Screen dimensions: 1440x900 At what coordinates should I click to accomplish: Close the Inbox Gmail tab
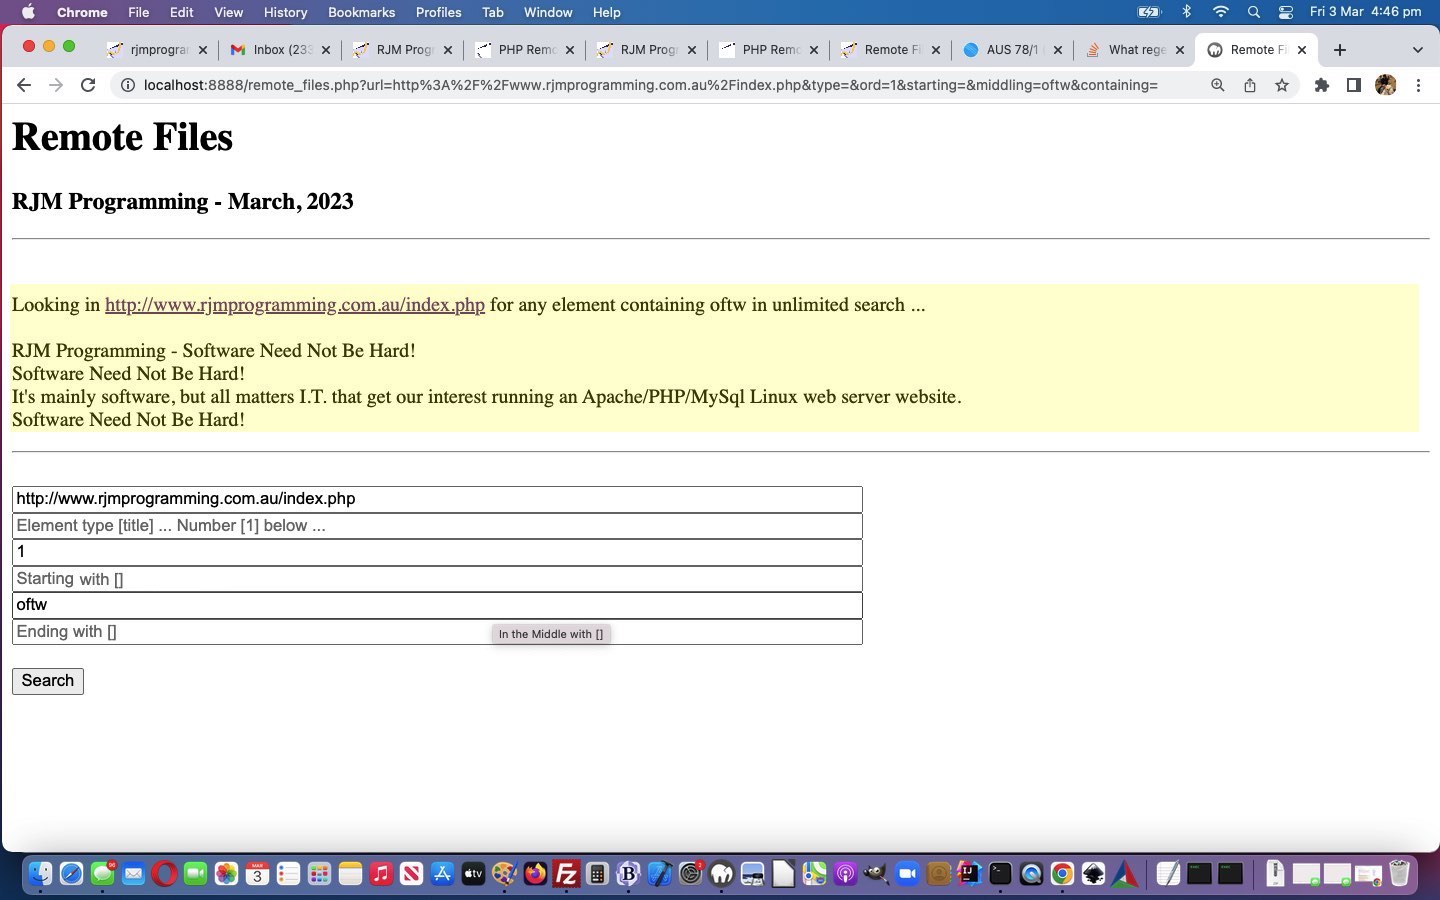[325, 50]
